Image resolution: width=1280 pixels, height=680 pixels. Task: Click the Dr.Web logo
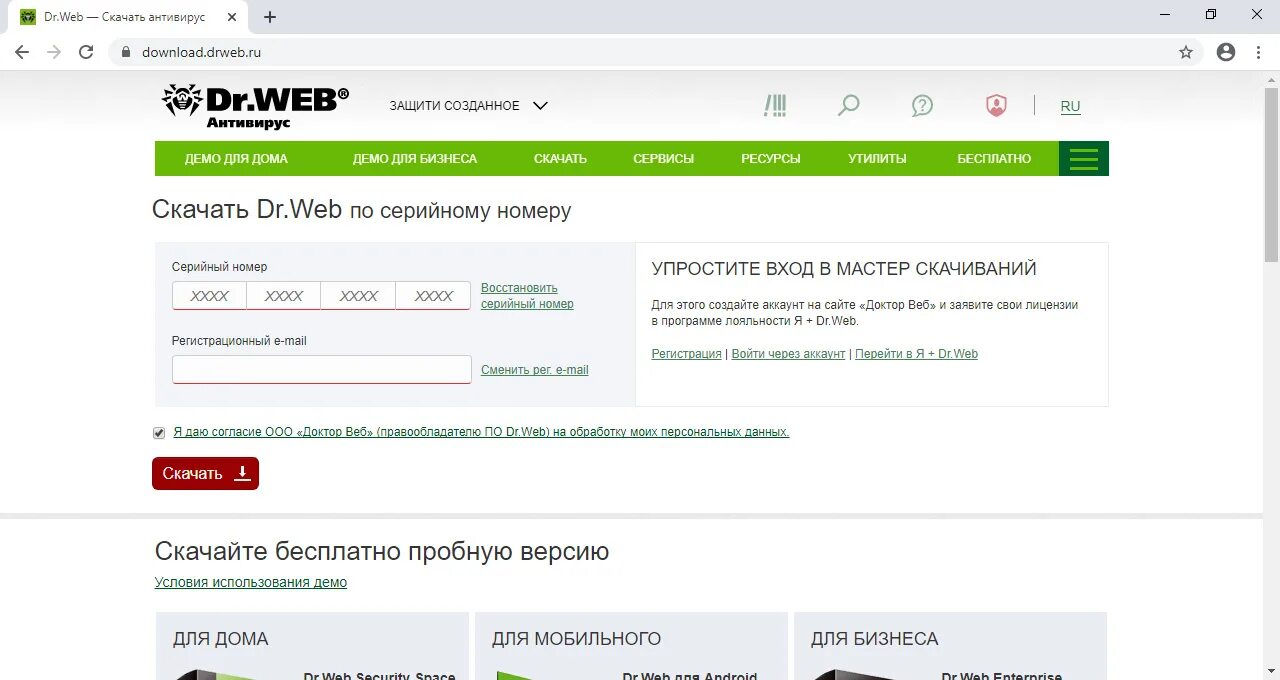tap(256, 107)
